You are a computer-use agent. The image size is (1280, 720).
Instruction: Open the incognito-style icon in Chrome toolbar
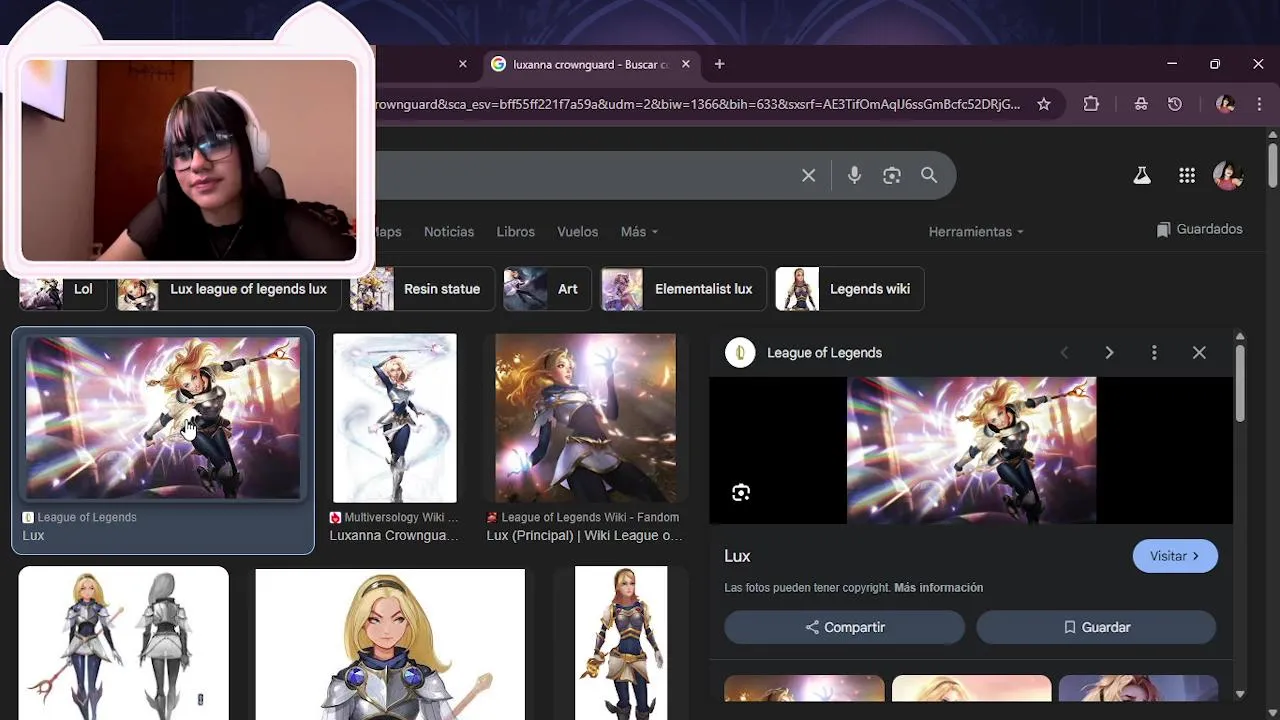[1141, 104]
